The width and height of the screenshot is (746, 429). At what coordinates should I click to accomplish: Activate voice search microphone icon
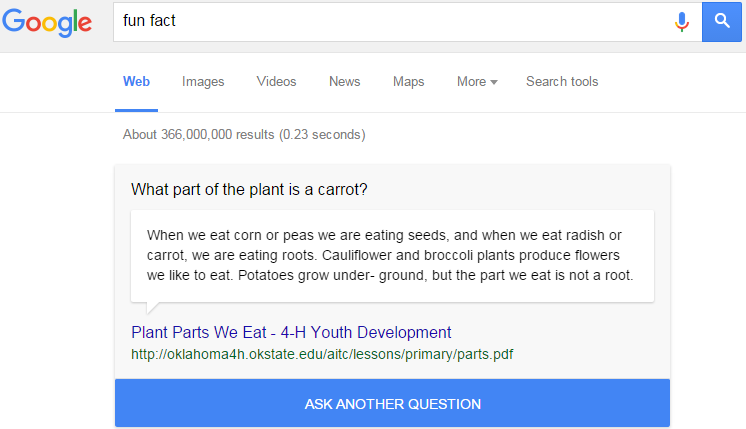pyautogui.click(x=681, y=22)
